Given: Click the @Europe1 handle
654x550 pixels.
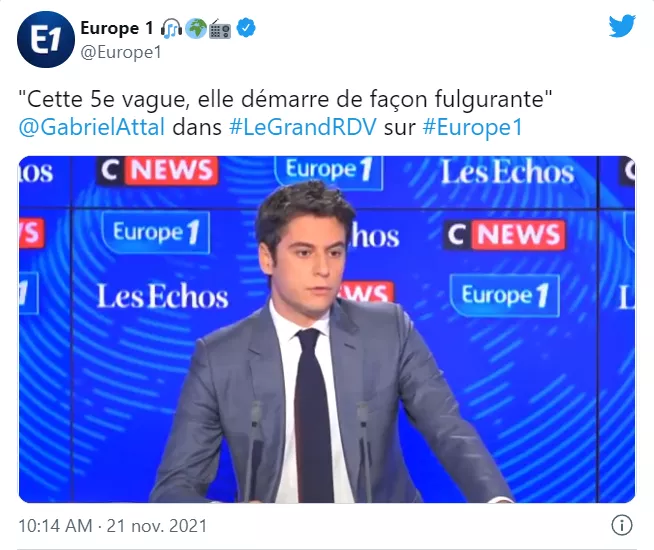Looking at the screenshot, I should pyautogui.click(x=121, y=53).
